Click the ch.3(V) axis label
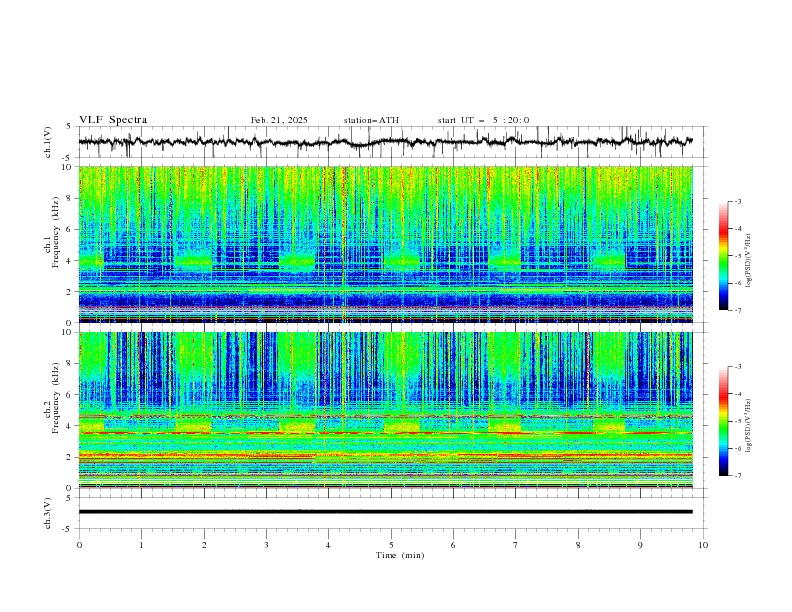This screenshot has width=792, height=612. (x=48, y=513)
